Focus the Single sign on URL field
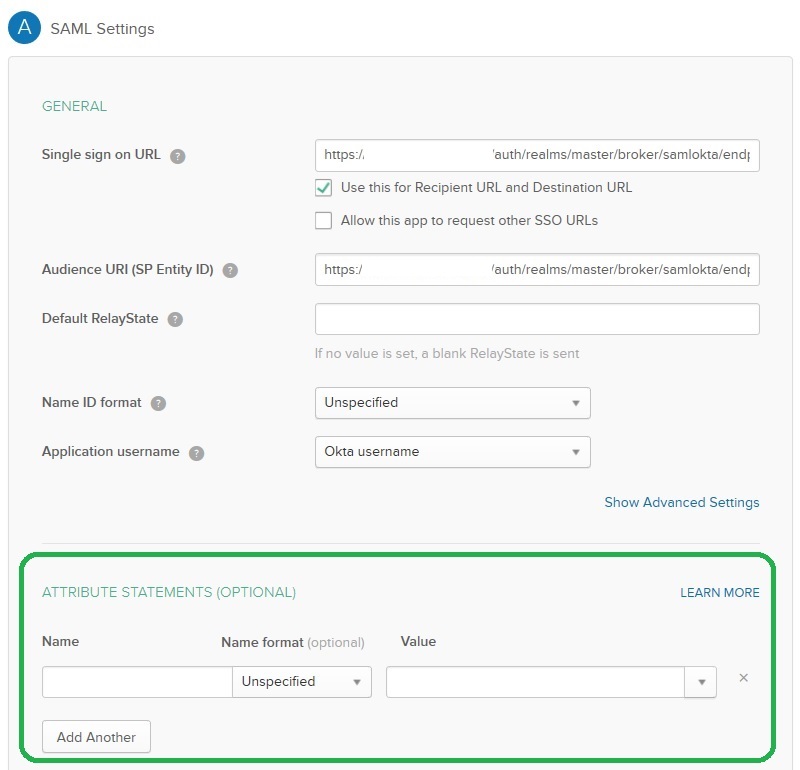Image resolution: width=800 pixels, height=770 pixels. click(x=537, y=156)
